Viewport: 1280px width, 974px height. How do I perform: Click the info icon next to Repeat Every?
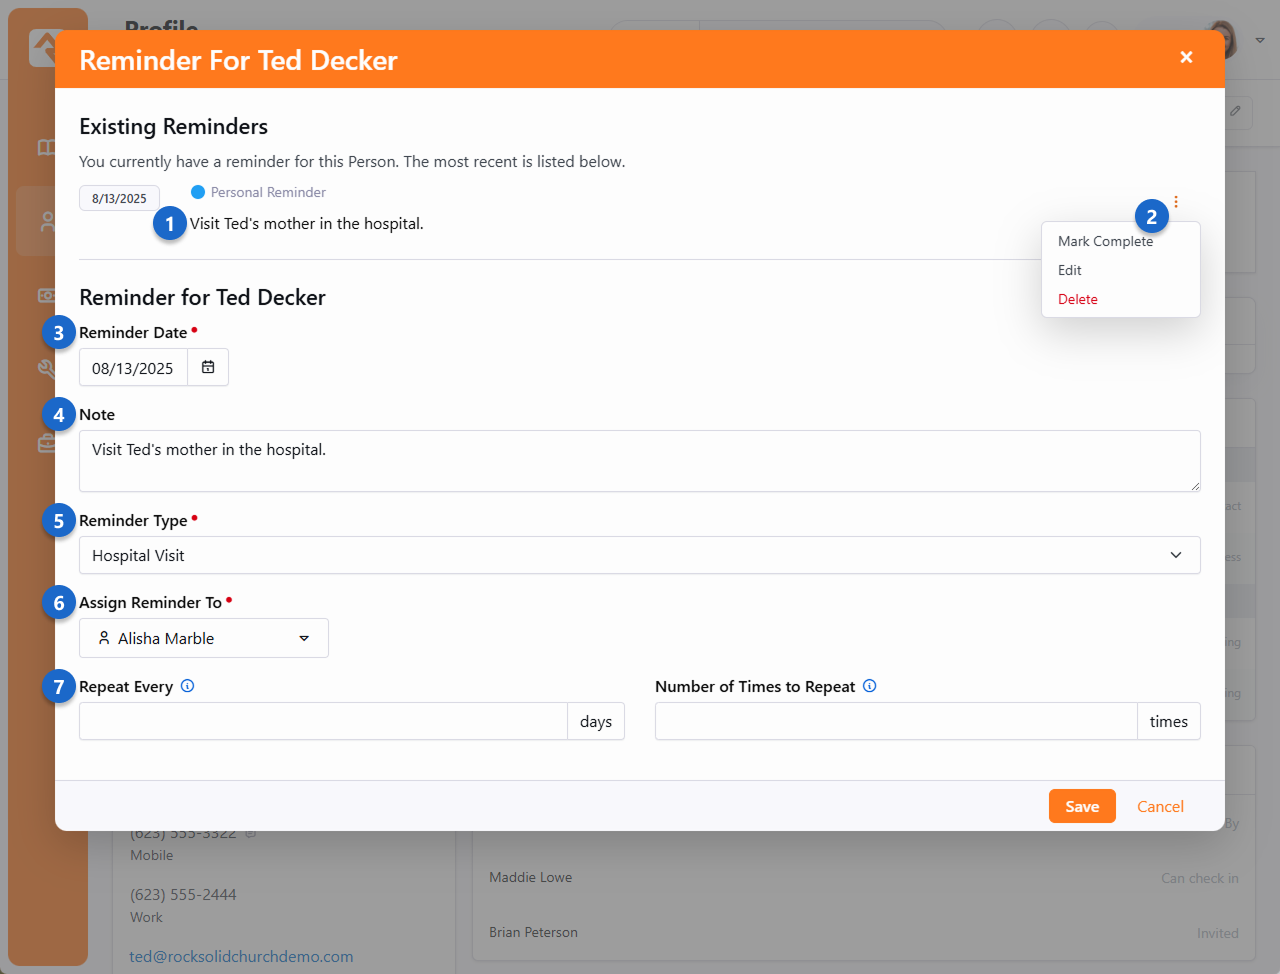[x=187, y=686]
